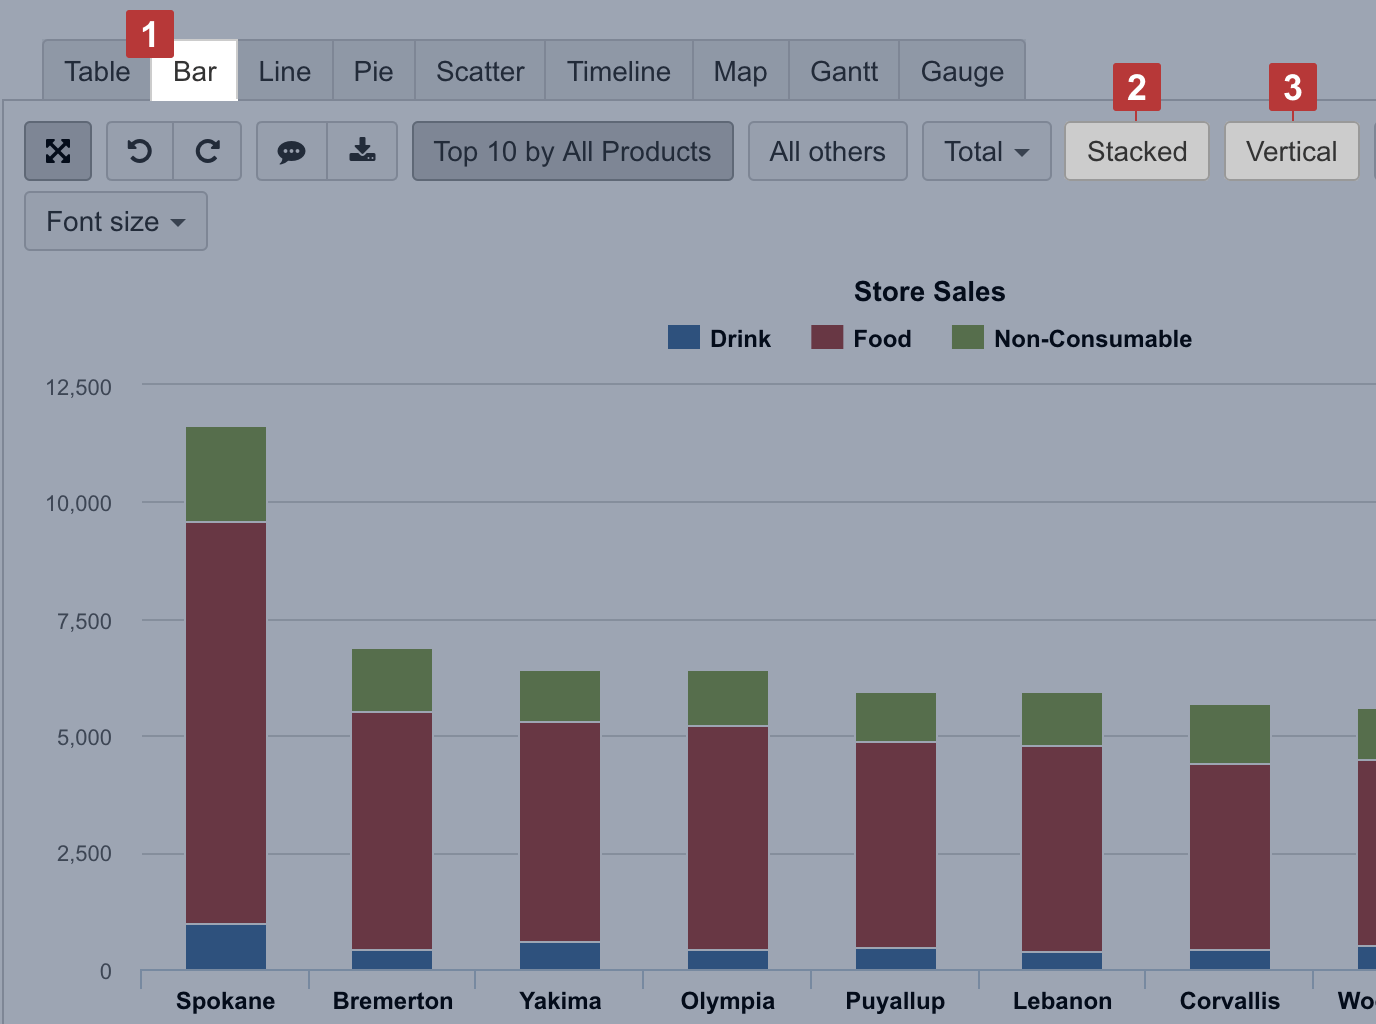
Task: Export the chart
Action: tap(362, 151)
